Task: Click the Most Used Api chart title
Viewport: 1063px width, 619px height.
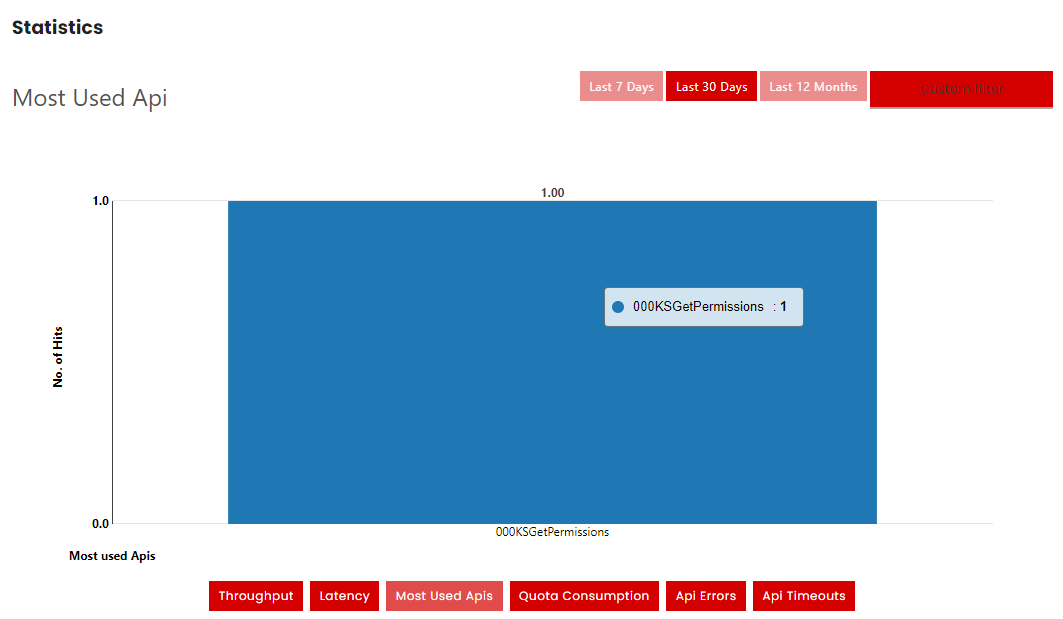Action: pyautogui.click(x=89, y=98)
